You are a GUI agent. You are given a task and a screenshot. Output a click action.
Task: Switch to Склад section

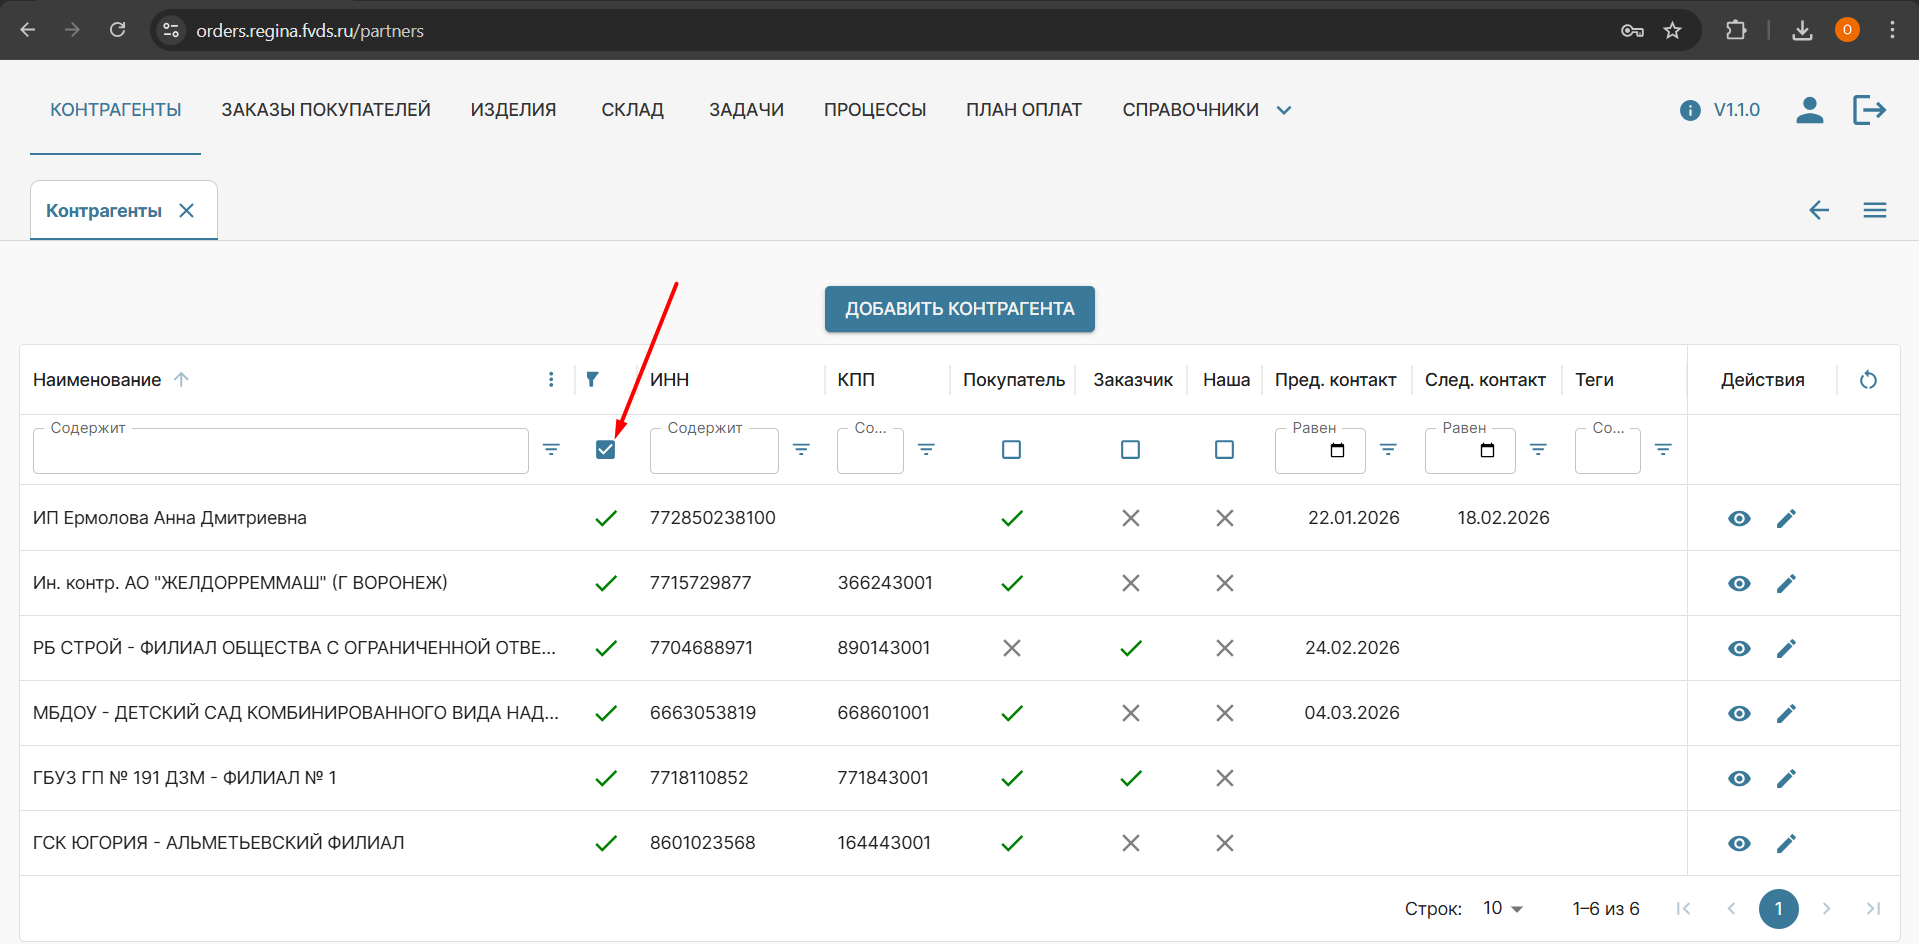[x=632, y=110]
